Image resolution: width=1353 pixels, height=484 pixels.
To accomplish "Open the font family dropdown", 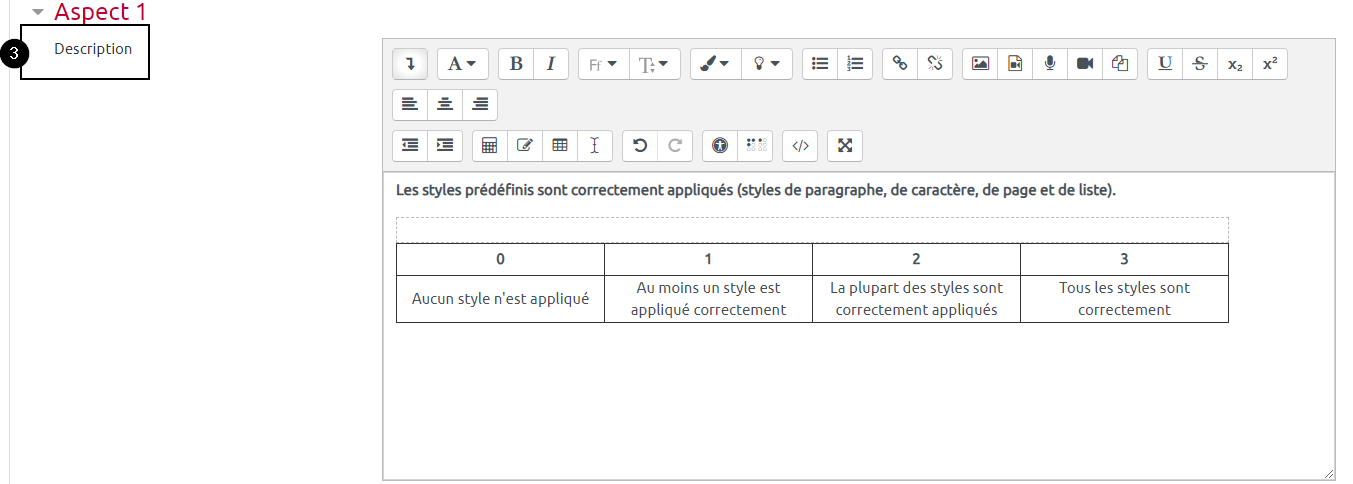I will tap(602, 64).
